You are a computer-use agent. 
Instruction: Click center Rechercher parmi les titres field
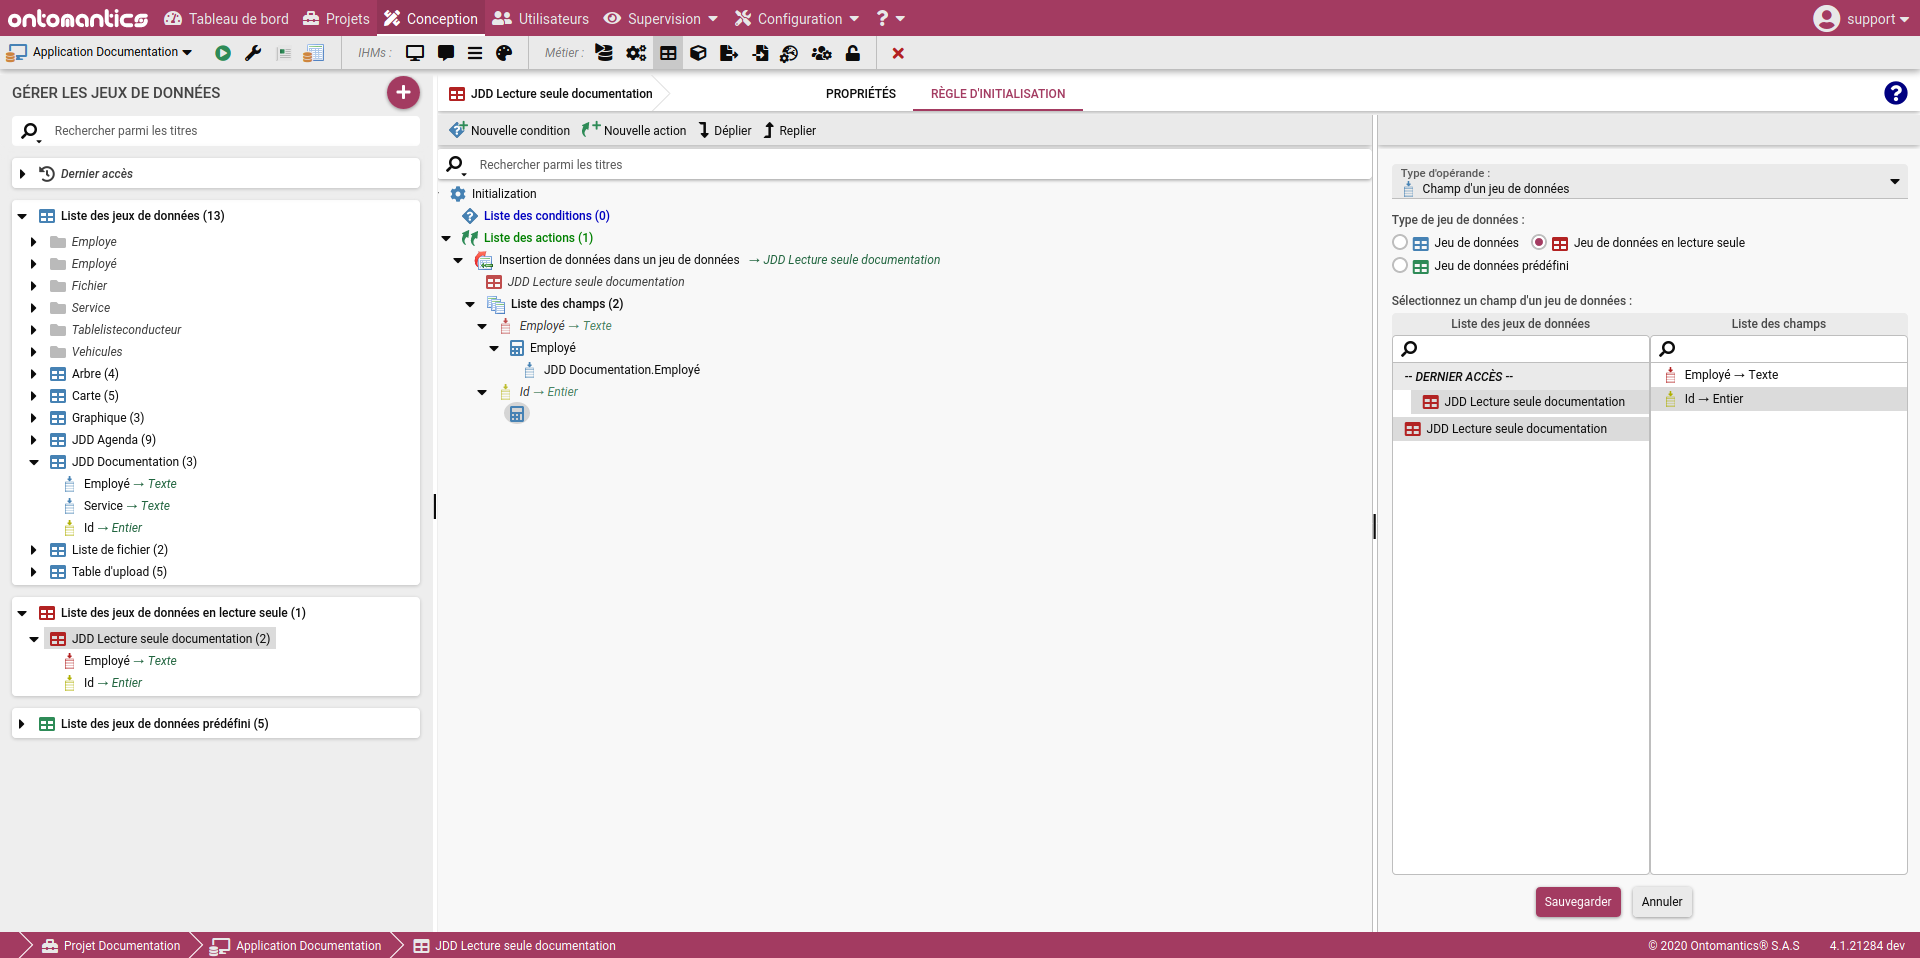[905, 165]
